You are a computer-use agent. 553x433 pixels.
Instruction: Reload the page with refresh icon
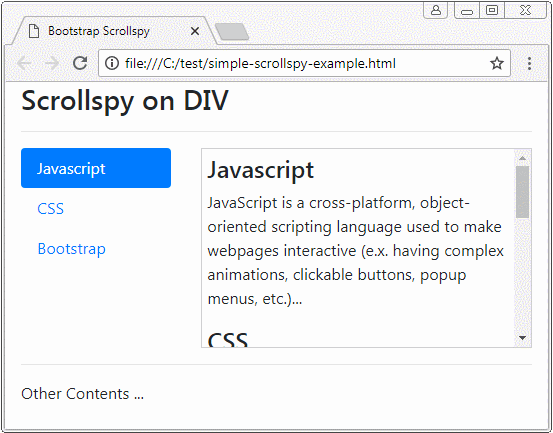[x=80, y=63]
